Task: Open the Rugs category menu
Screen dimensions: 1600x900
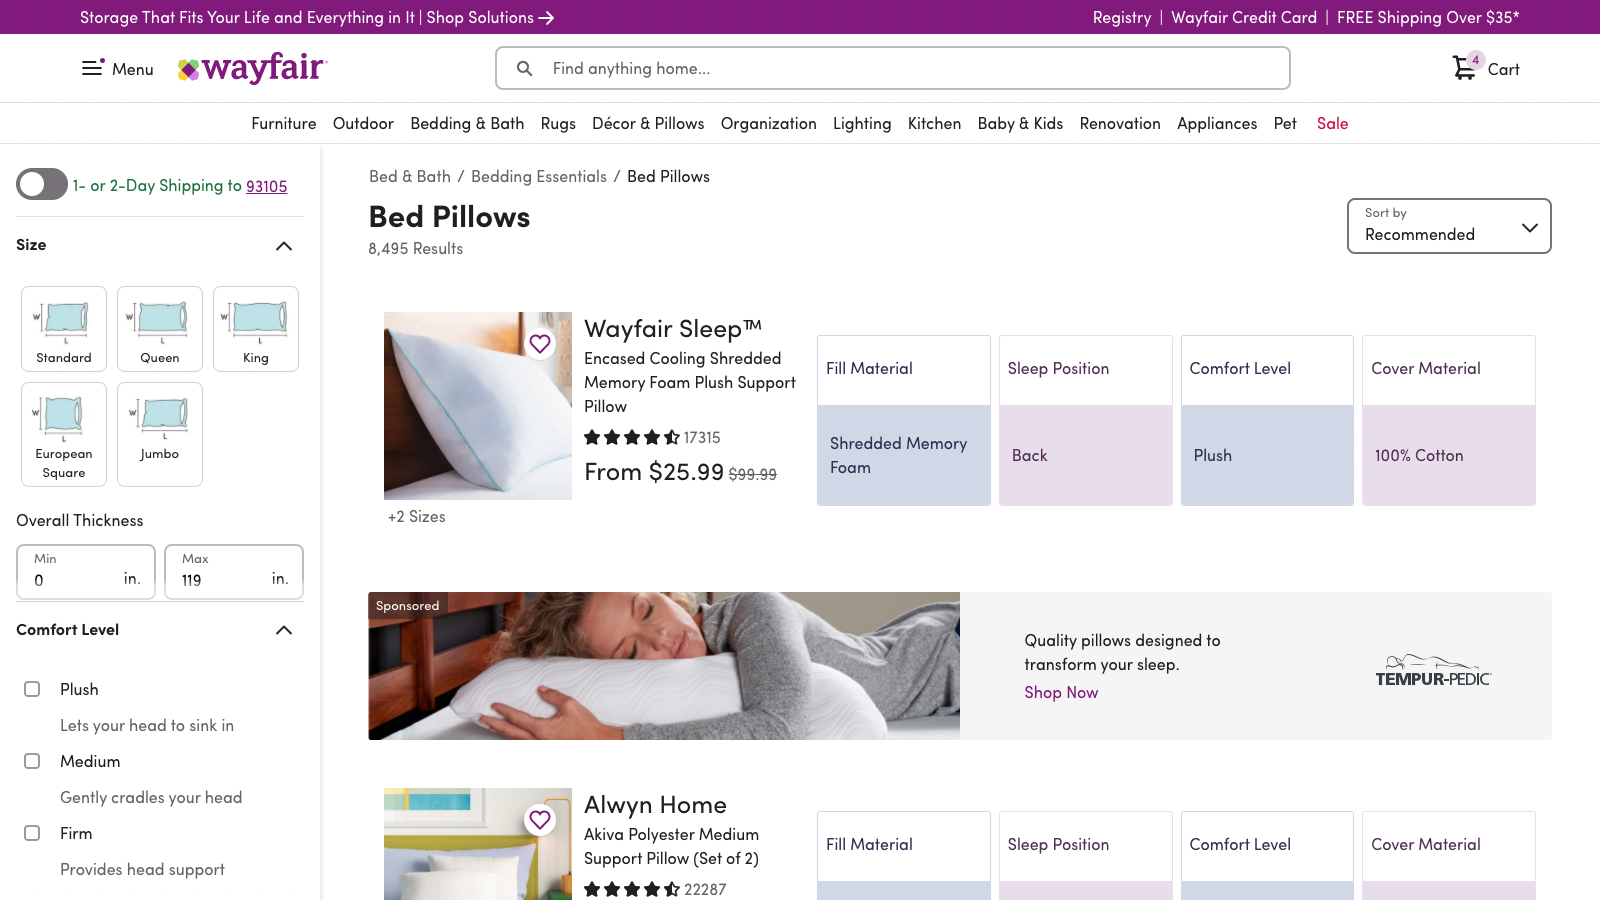Action: point(558,123)
